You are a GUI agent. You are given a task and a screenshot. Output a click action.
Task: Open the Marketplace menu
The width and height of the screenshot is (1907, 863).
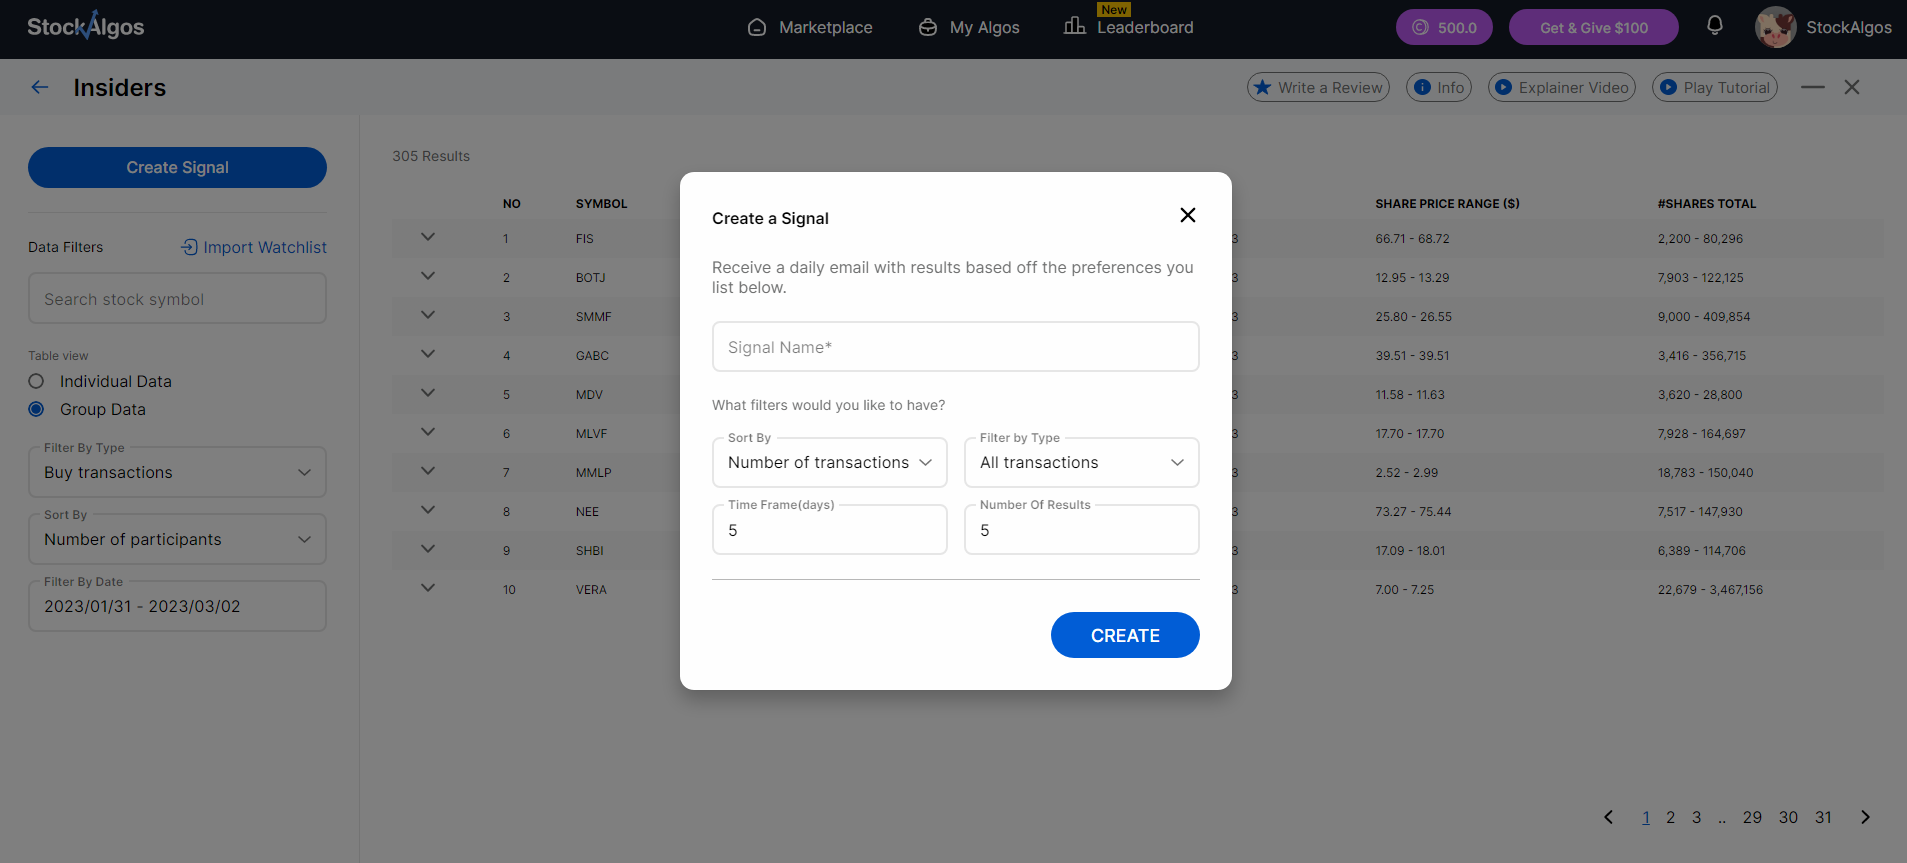[810, 27]
